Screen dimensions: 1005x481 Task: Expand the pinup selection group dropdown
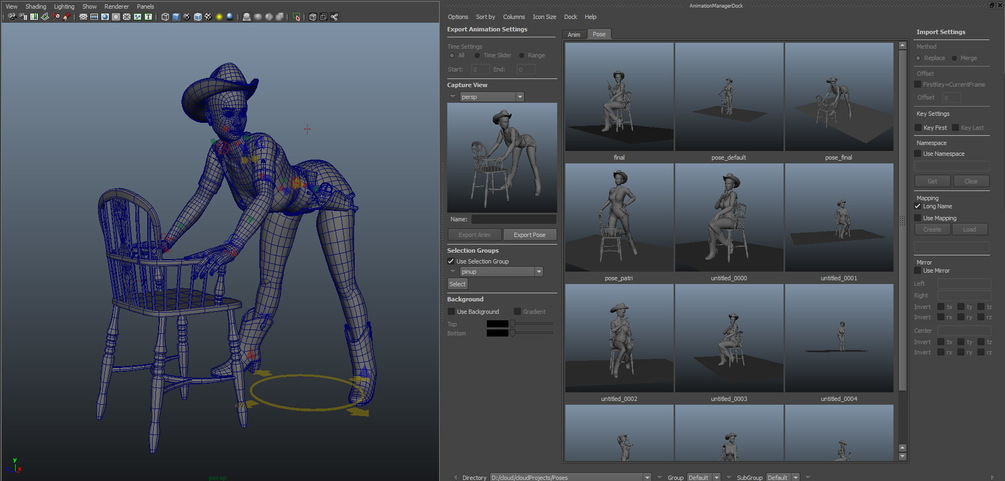501,272
